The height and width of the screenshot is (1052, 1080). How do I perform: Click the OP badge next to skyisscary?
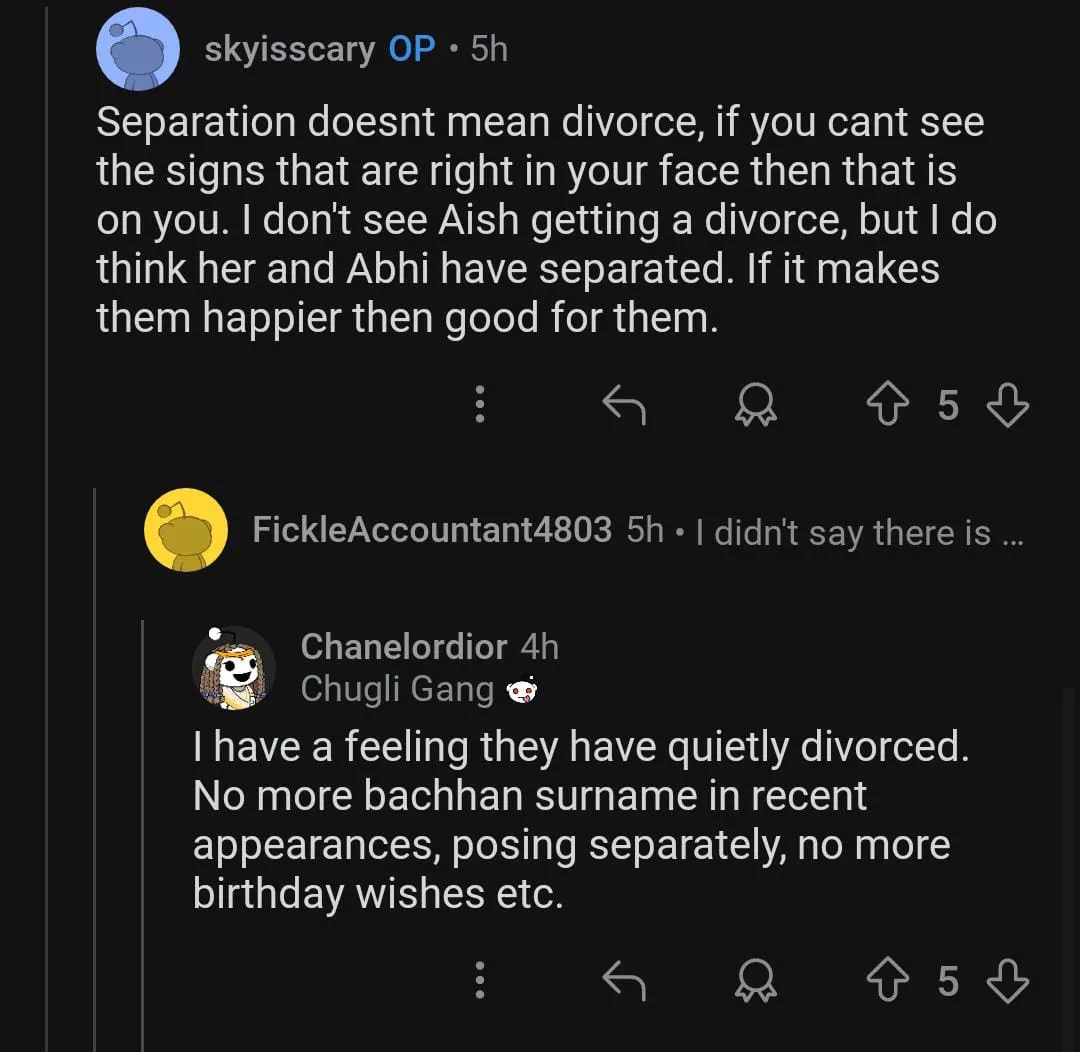411,48
